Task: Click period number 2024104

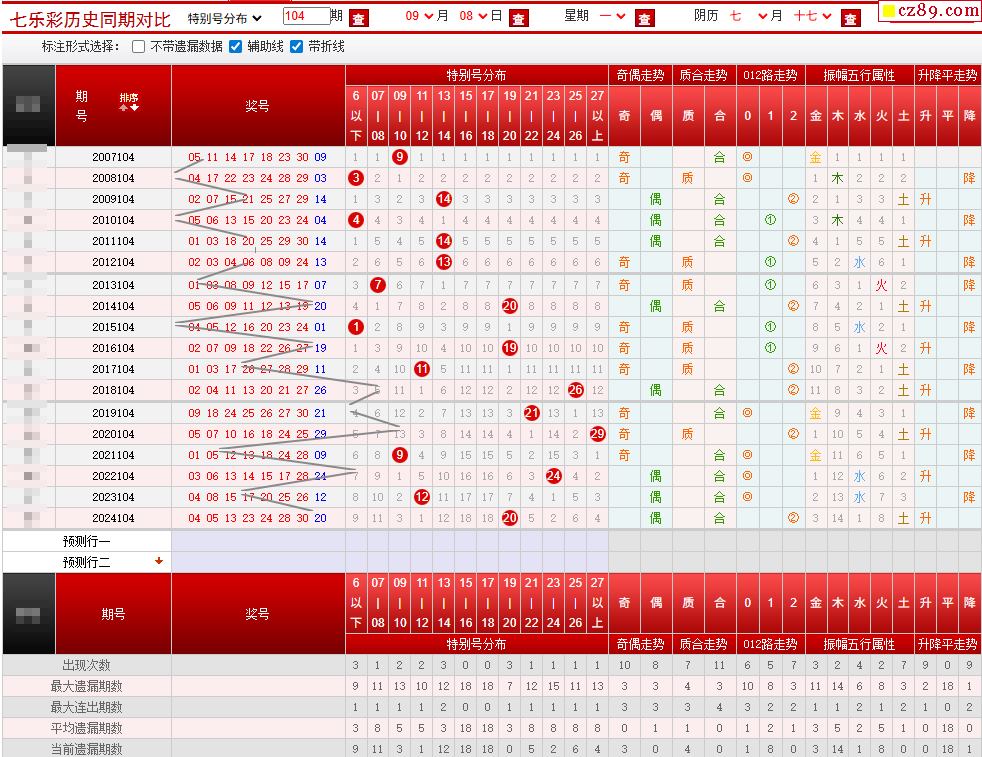Action: [113, 518]
